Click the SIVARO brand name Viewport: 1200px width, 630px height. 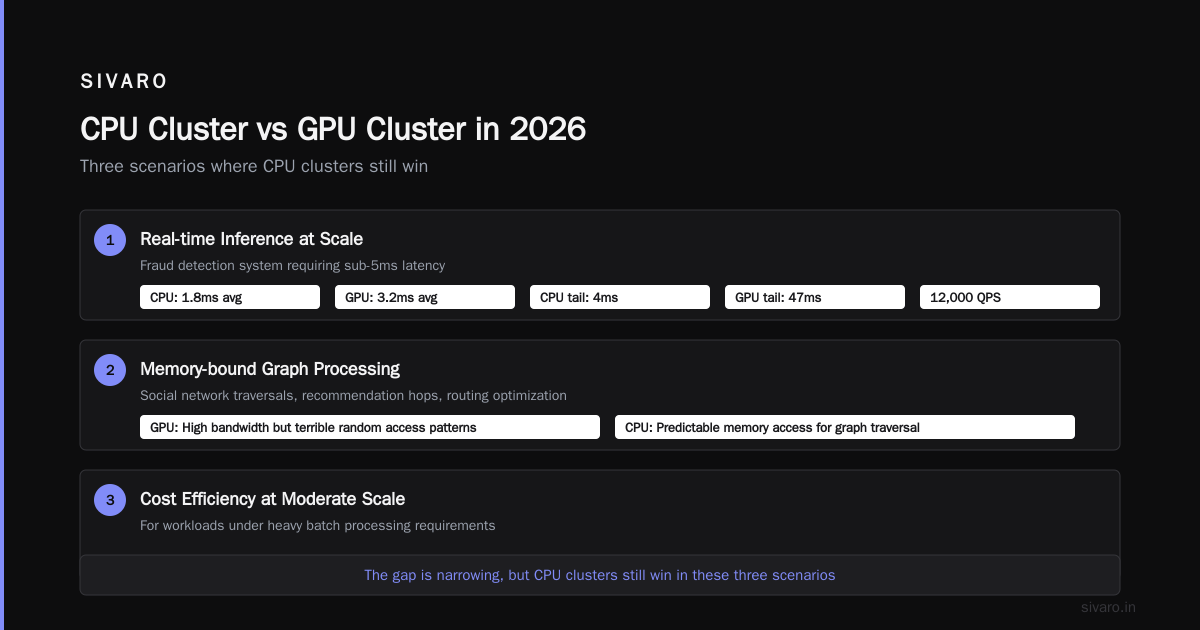(x=124, y=82)
